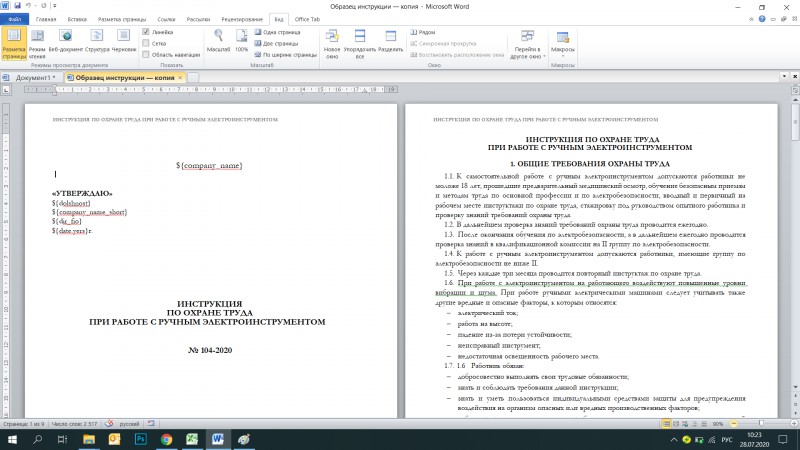Click the zoom slider handle
Viewport: 800px width, 450px height.
[761, 423]
